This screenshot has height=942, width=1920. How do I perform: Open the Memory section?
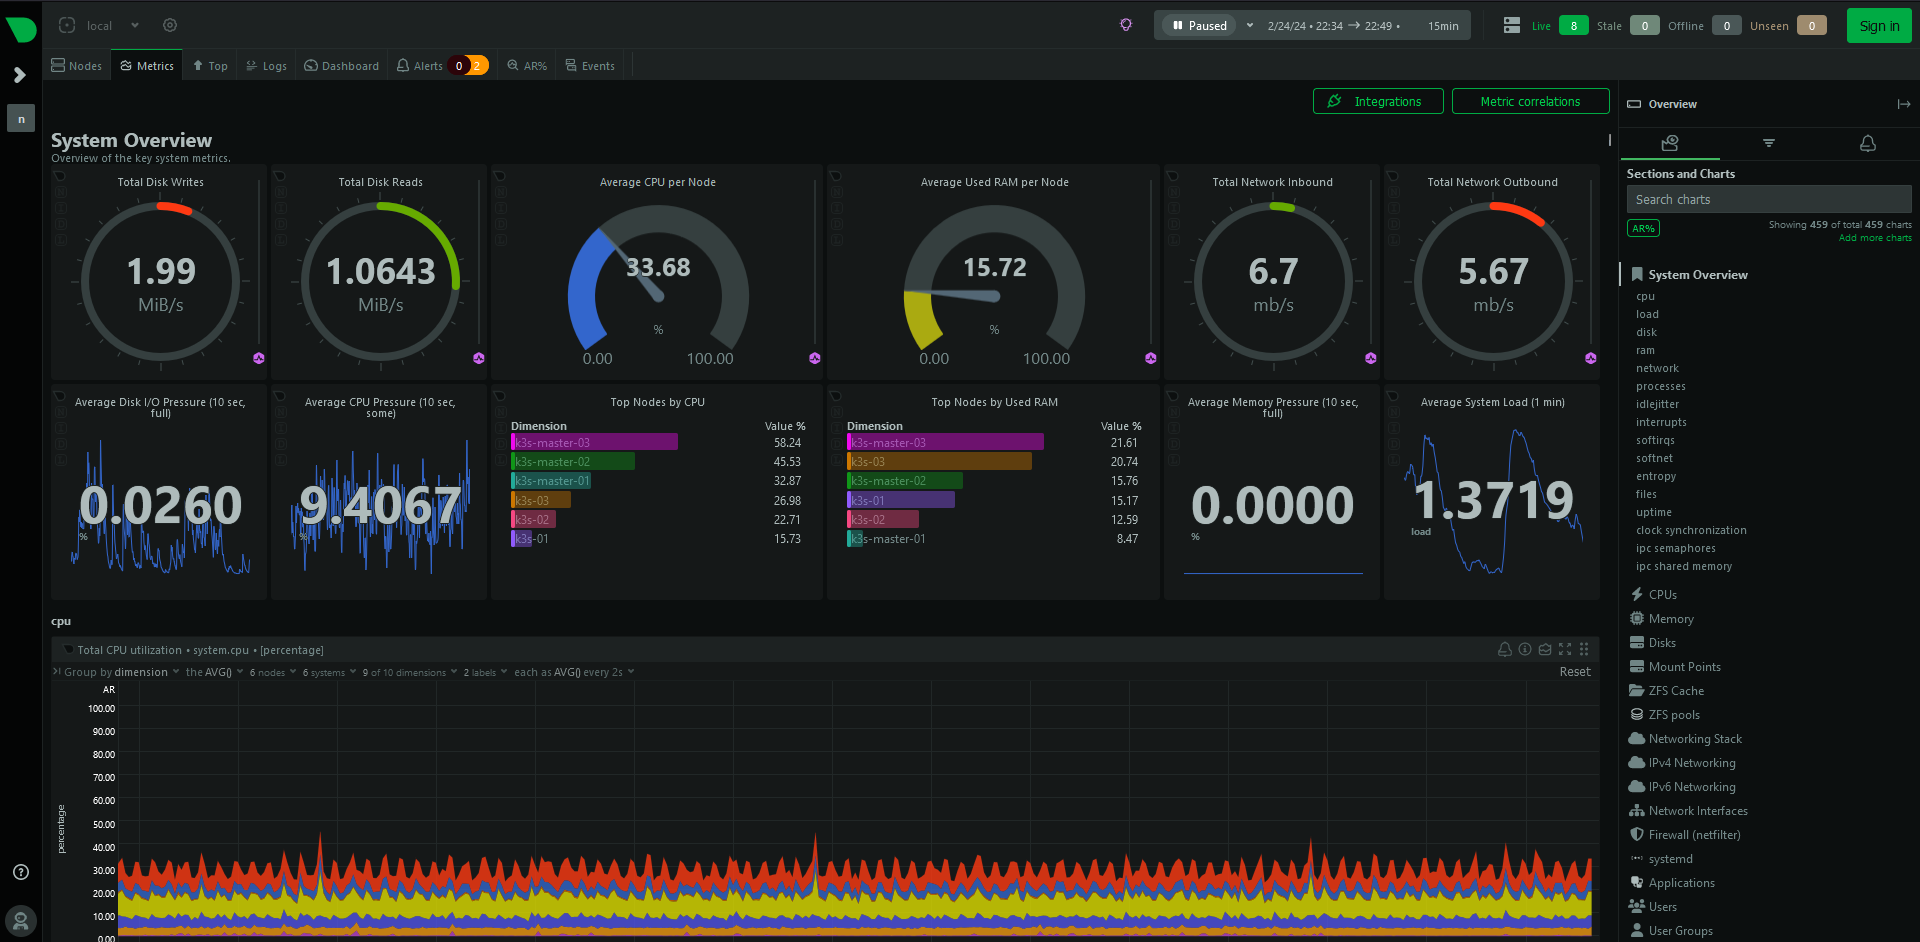coord(1670,619)
